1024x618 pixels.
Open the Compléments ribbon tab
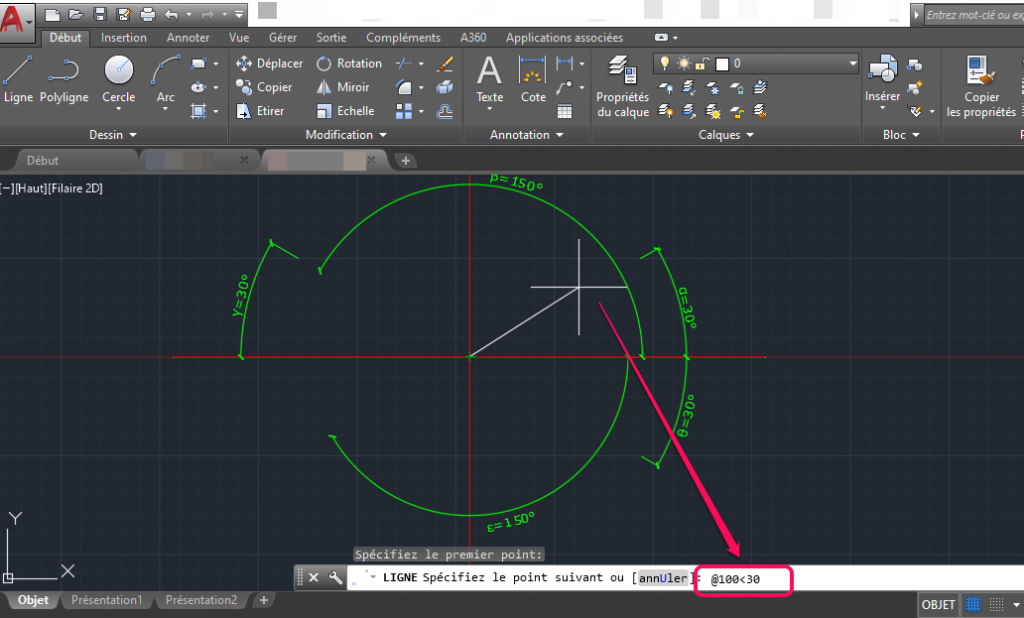pos(403,38)
